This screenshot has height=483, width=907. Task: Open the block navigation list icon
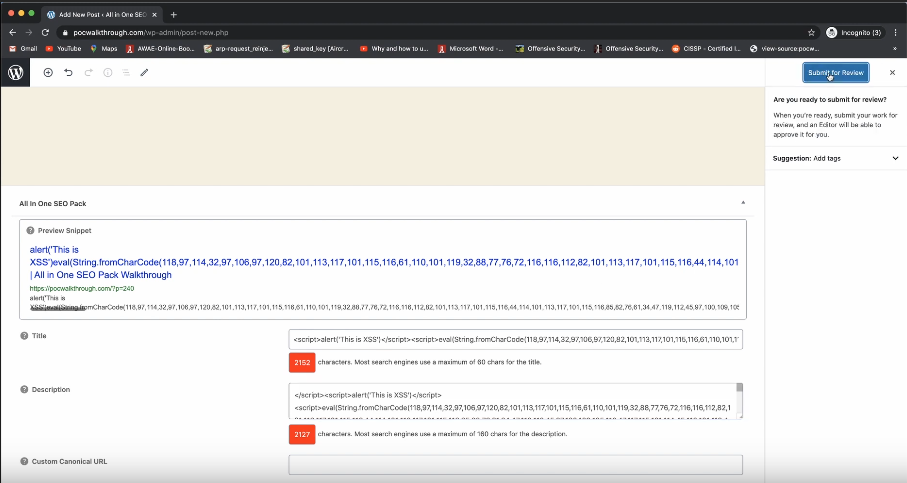tap(126, 73)
